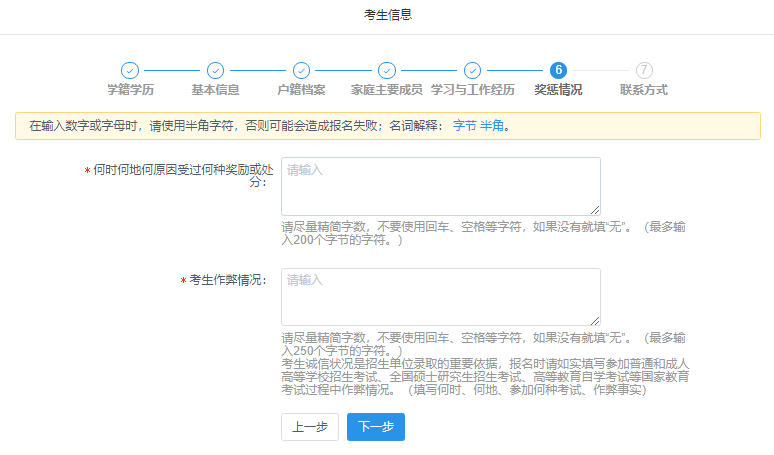Open the 基本信息 step label
Viewport: 774px width, 455px height.
coord(215,90)
